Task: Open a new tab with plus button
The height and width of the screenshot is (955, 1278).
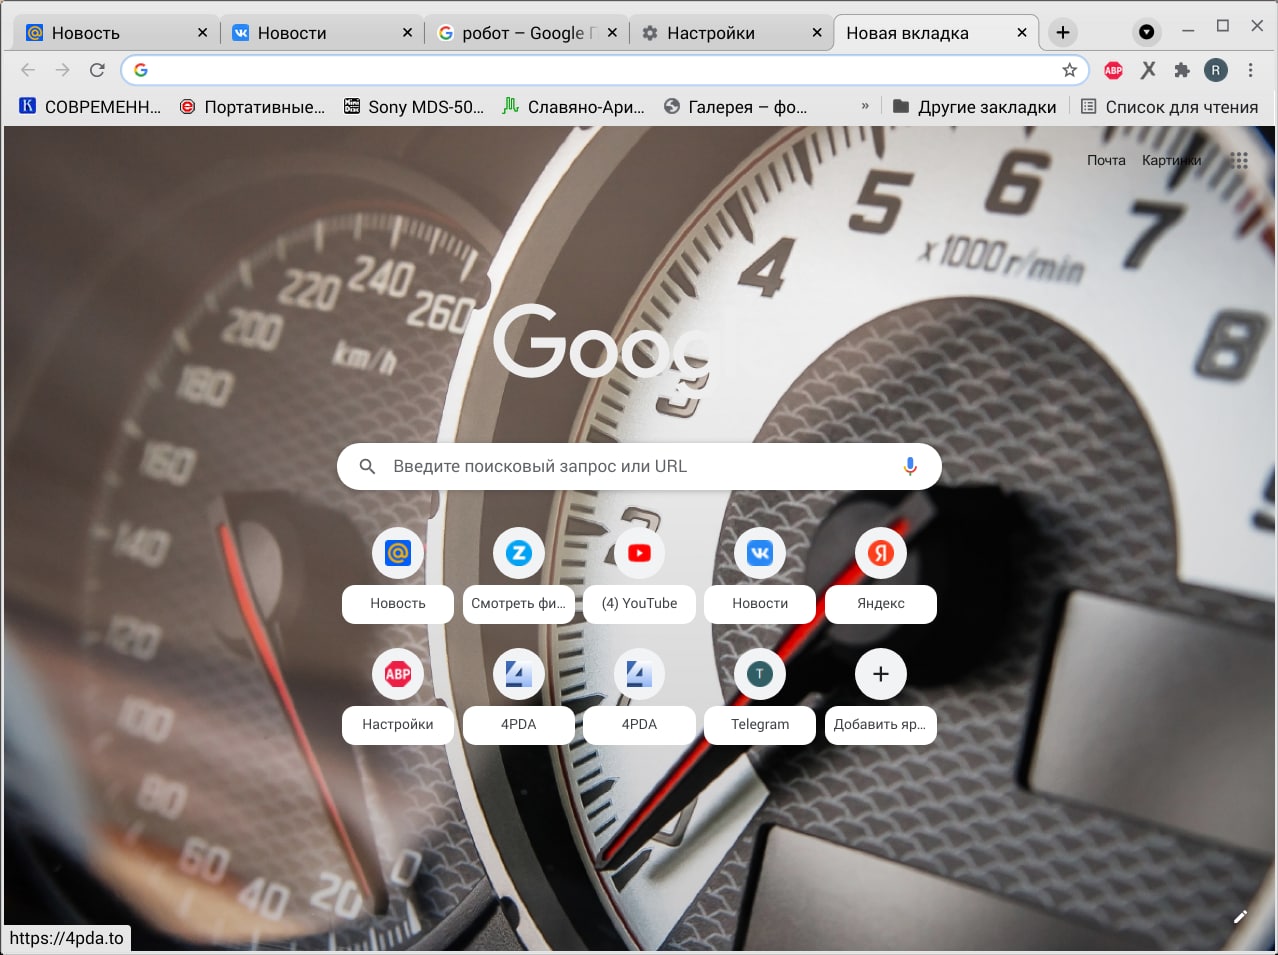Action: pyautogui.click(x=1063, y=33)
